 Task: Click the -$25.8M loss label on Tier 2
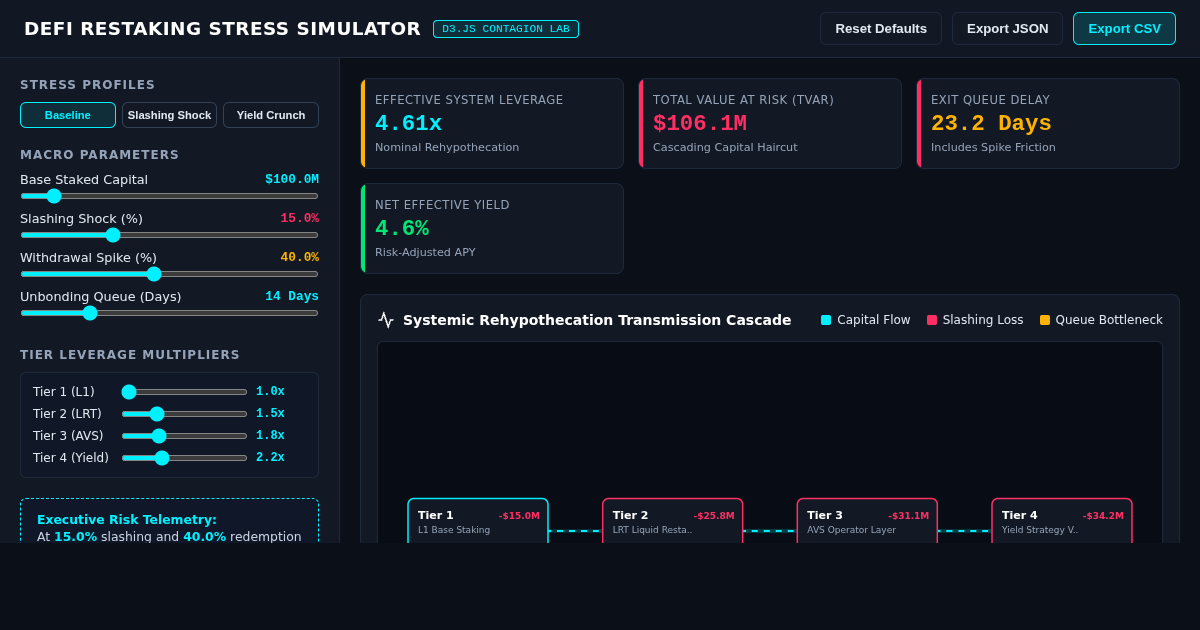pyautogui.click(x=714, y=516)
